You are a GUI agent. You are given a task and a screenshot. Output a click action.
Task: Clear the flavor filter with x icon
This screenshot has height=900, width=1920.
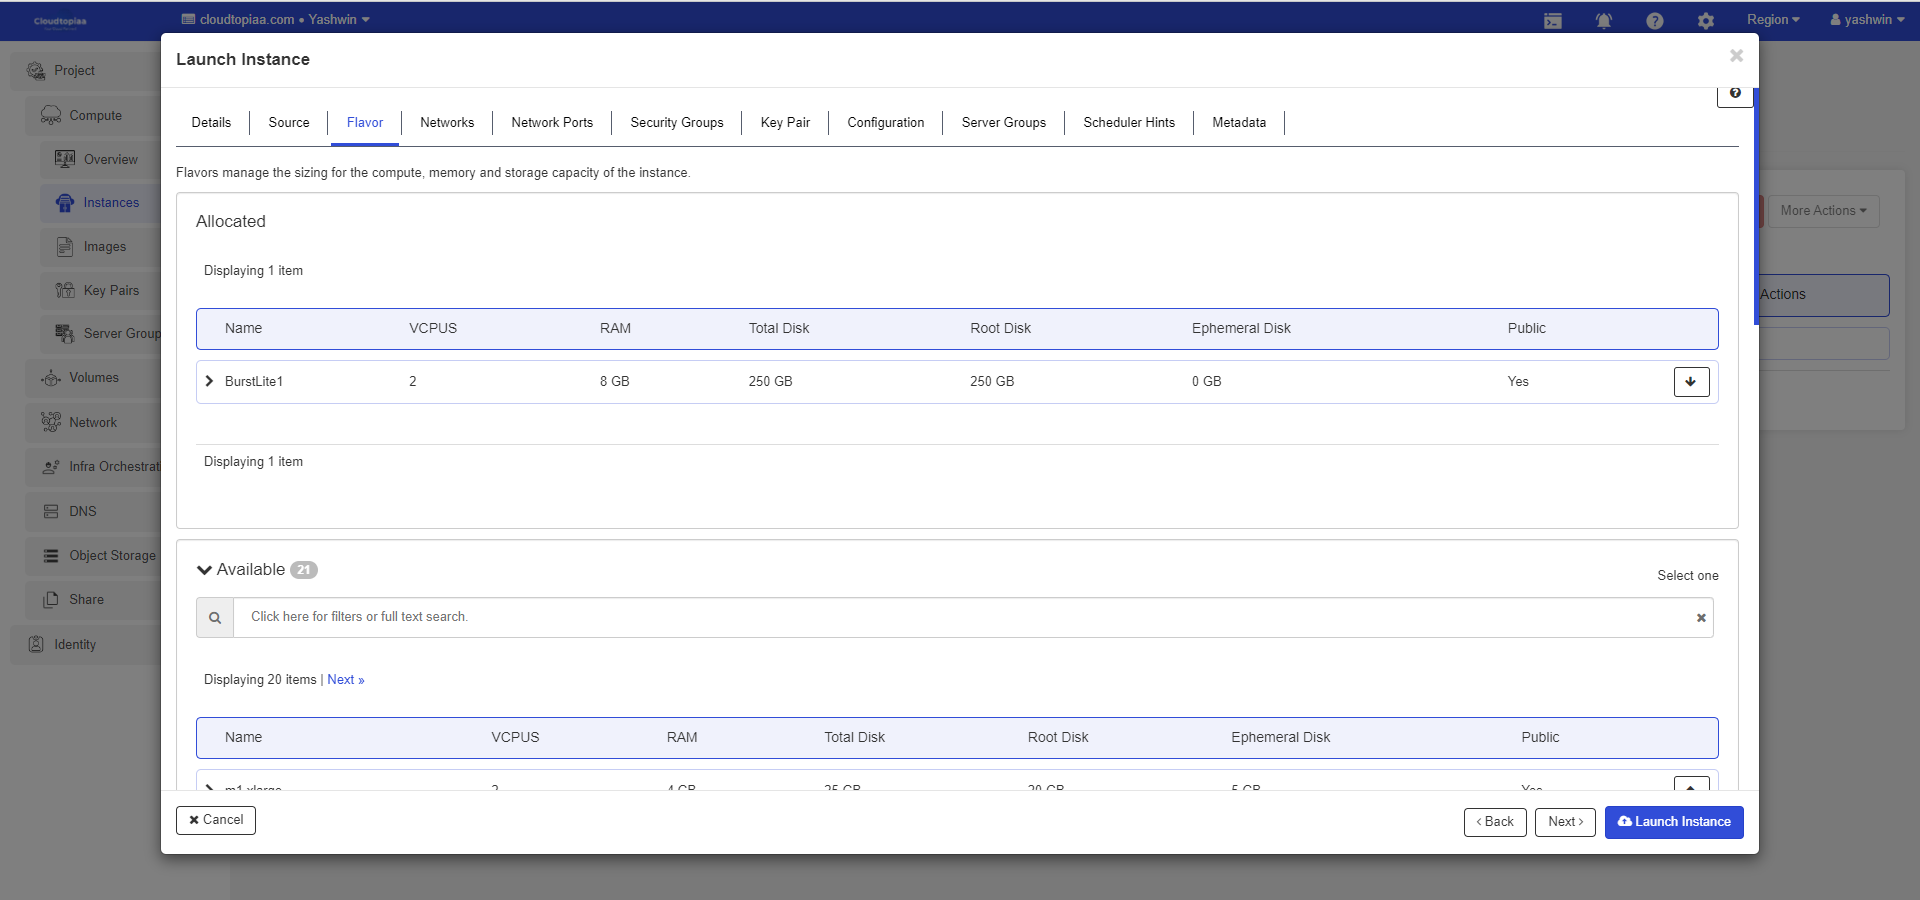click(x=1700, y=618)
